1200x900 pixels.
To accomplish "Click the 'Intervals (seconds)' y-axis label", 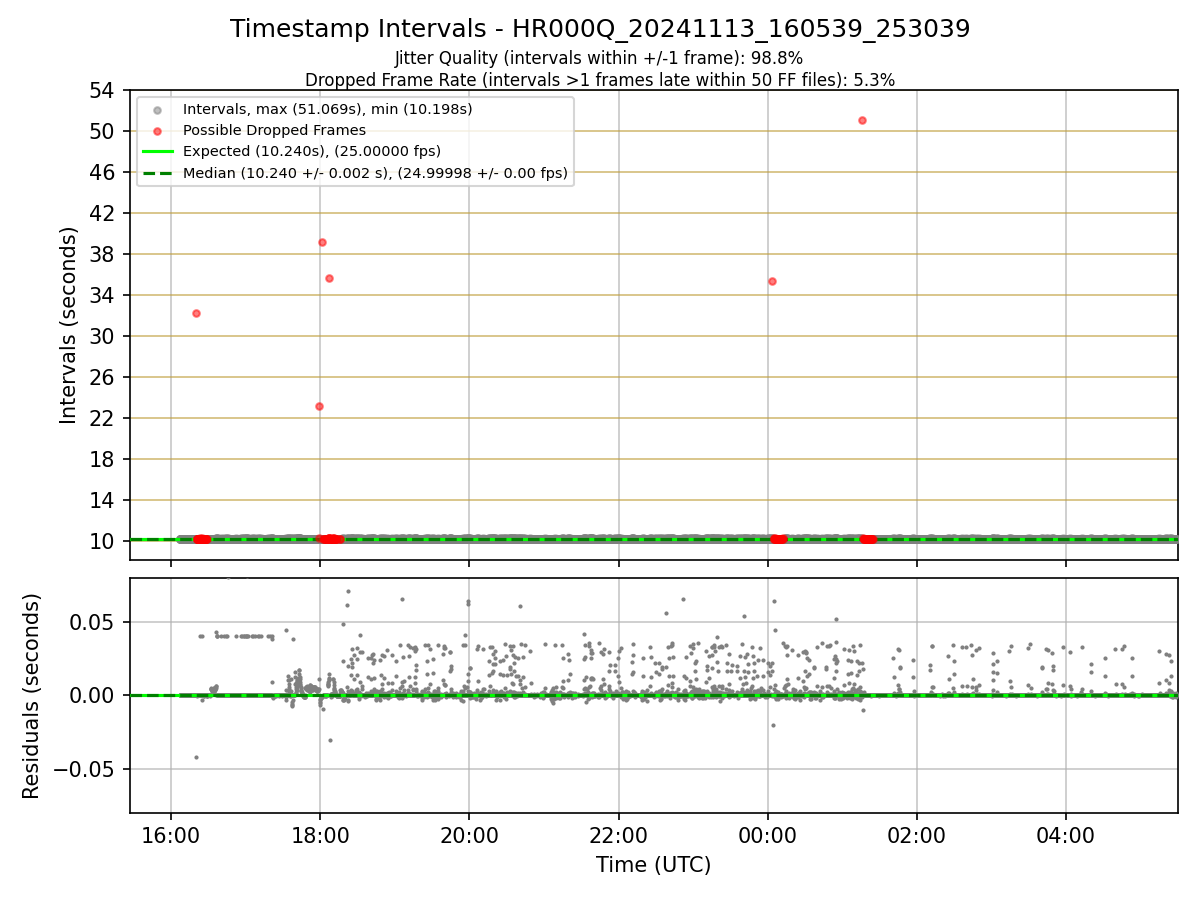I will click(68, 325).
